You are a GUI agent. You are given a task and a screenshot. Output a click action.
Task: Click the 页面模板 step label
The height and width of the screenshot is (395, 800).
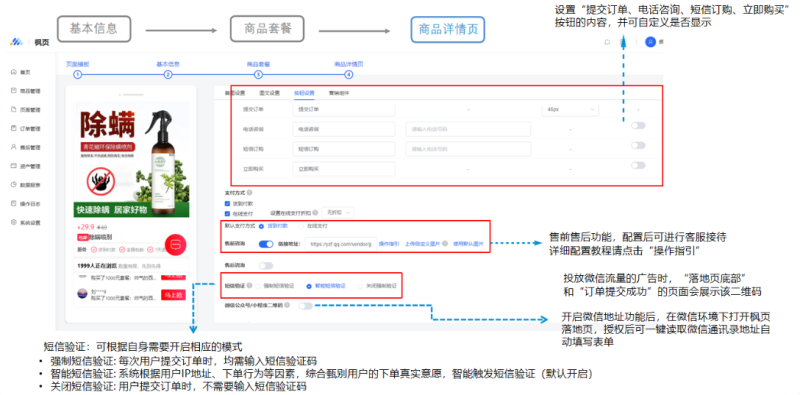(78, 64)
